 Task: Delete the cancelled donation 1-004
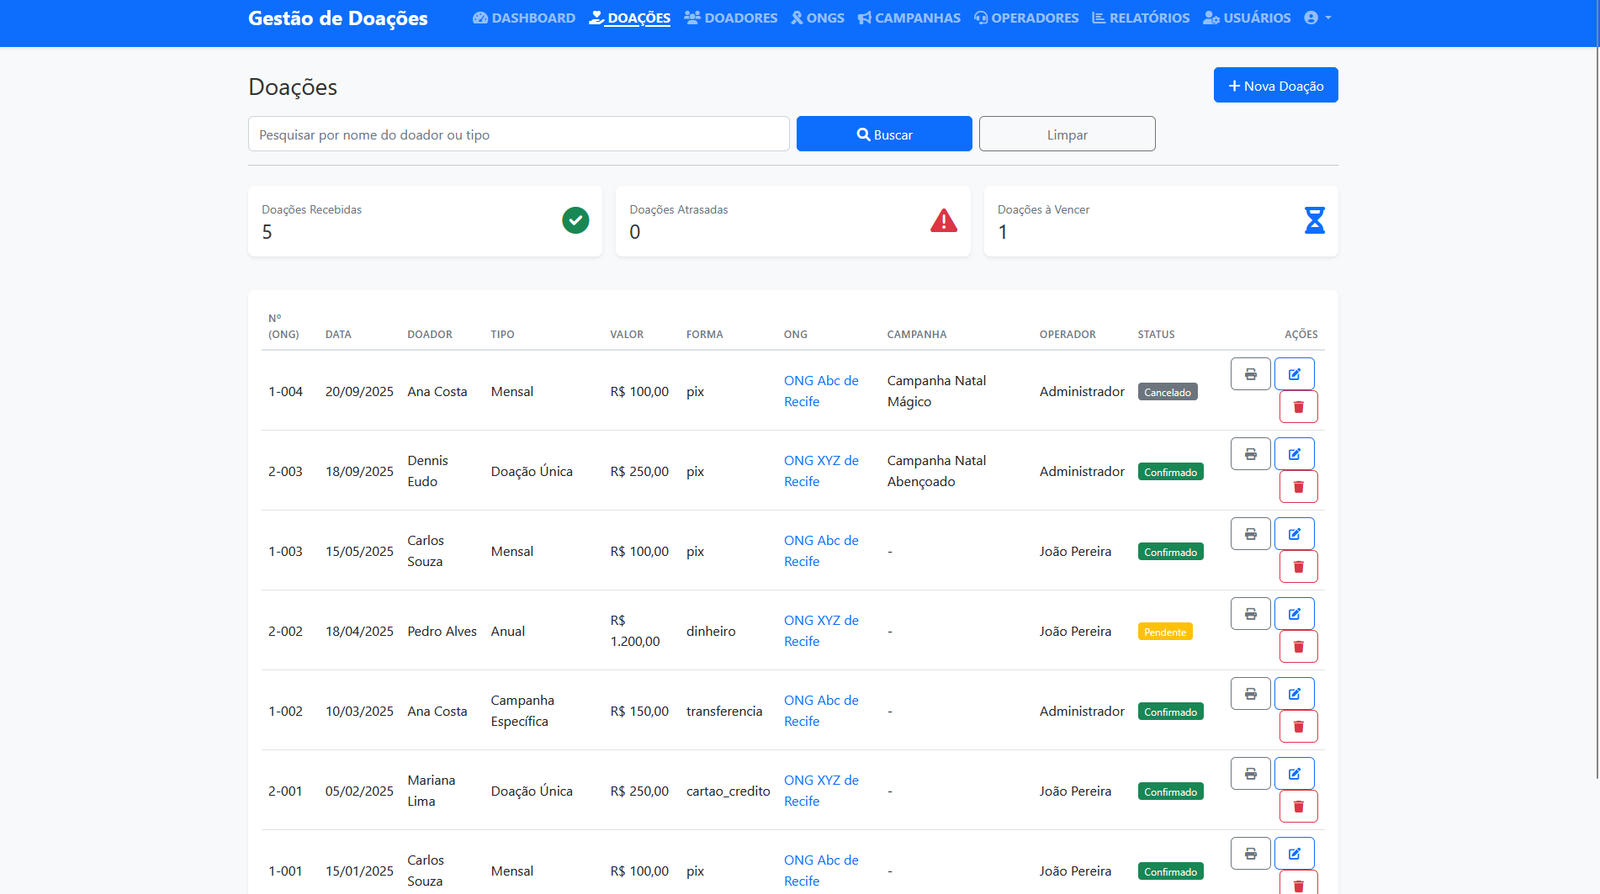tap(1298, 407)
